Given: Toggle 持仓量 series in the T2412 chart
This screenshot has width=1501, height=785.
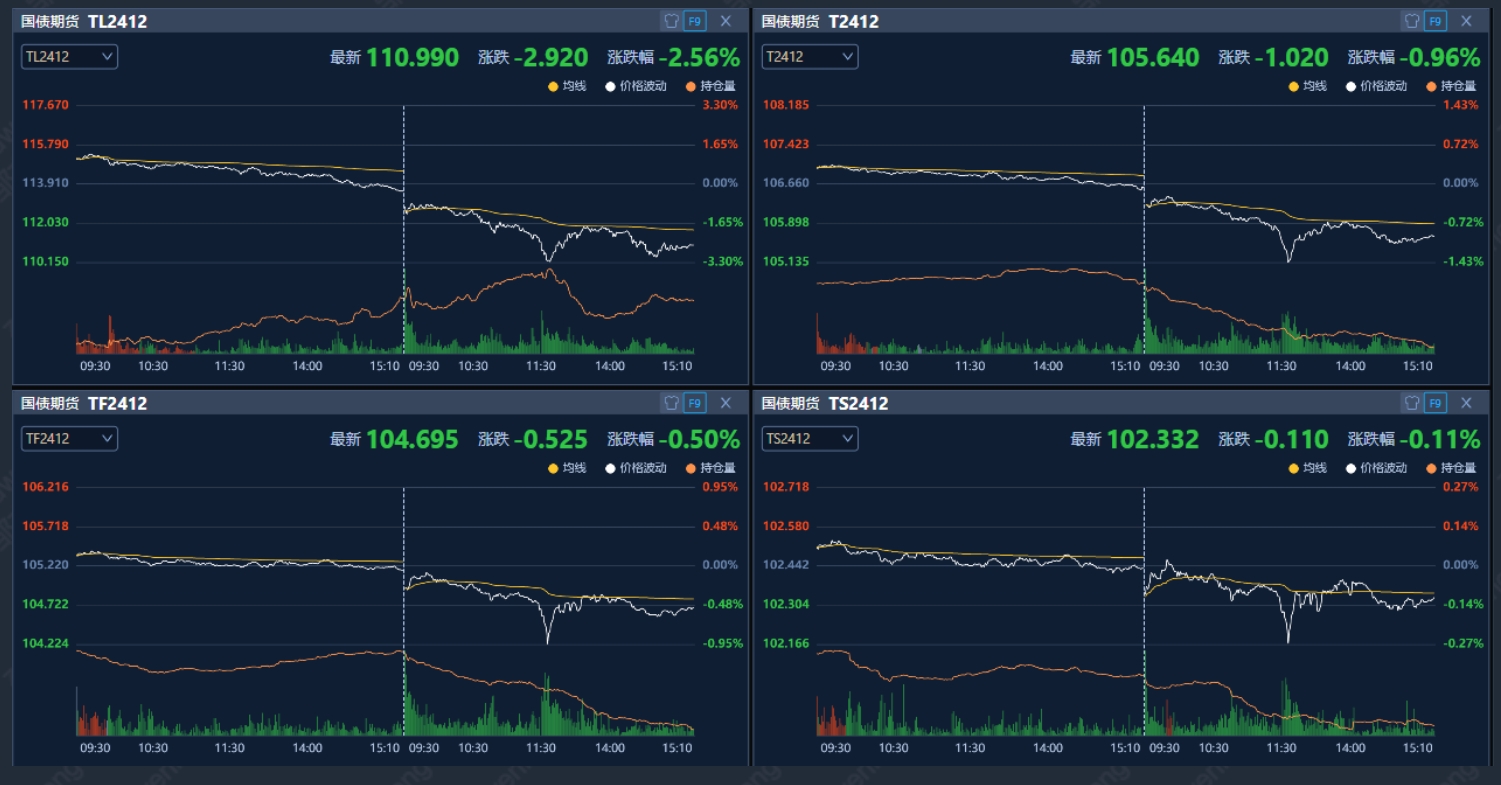Looking at the screenshot, I should pyautogui.click(x=1451, y=86).
